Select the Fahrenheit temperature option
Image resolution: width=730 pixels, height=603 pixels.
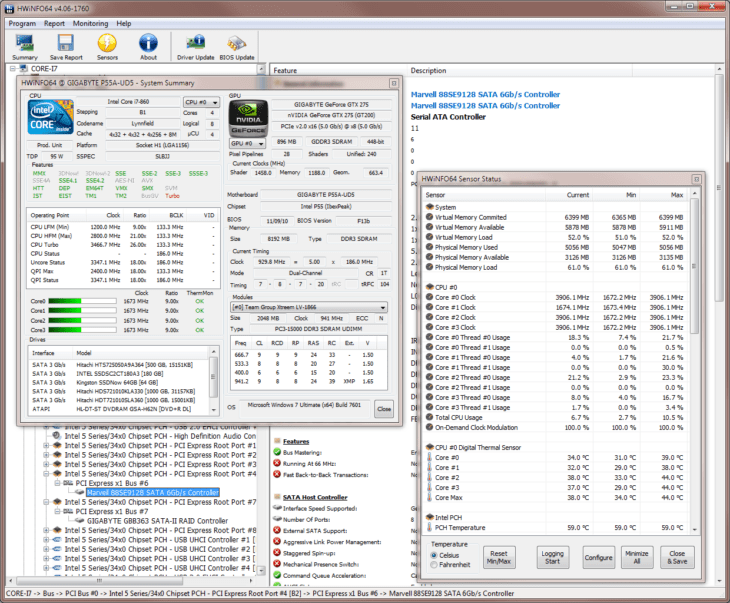(434, 565)
